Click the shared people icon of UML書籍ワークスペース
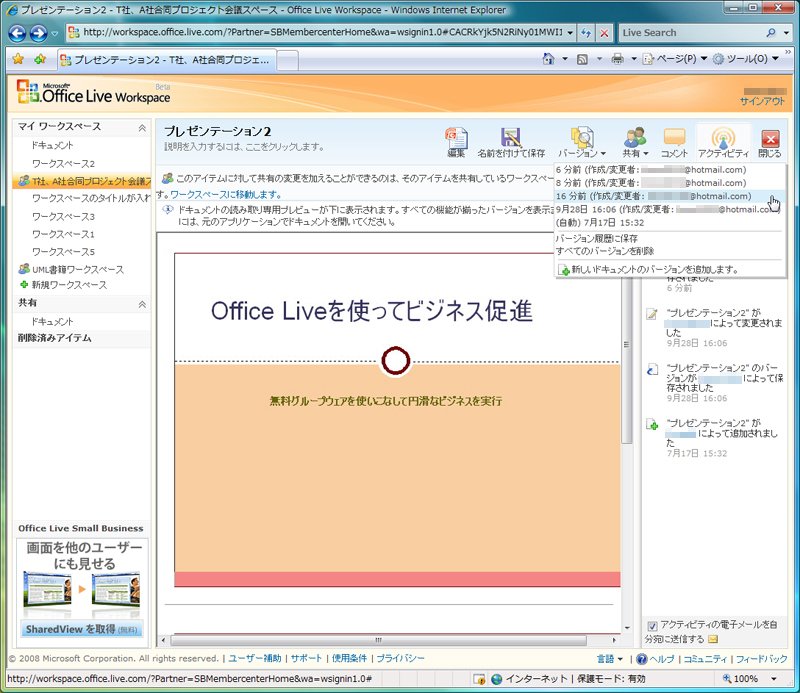800x693 pixels. tap(24, 268)
